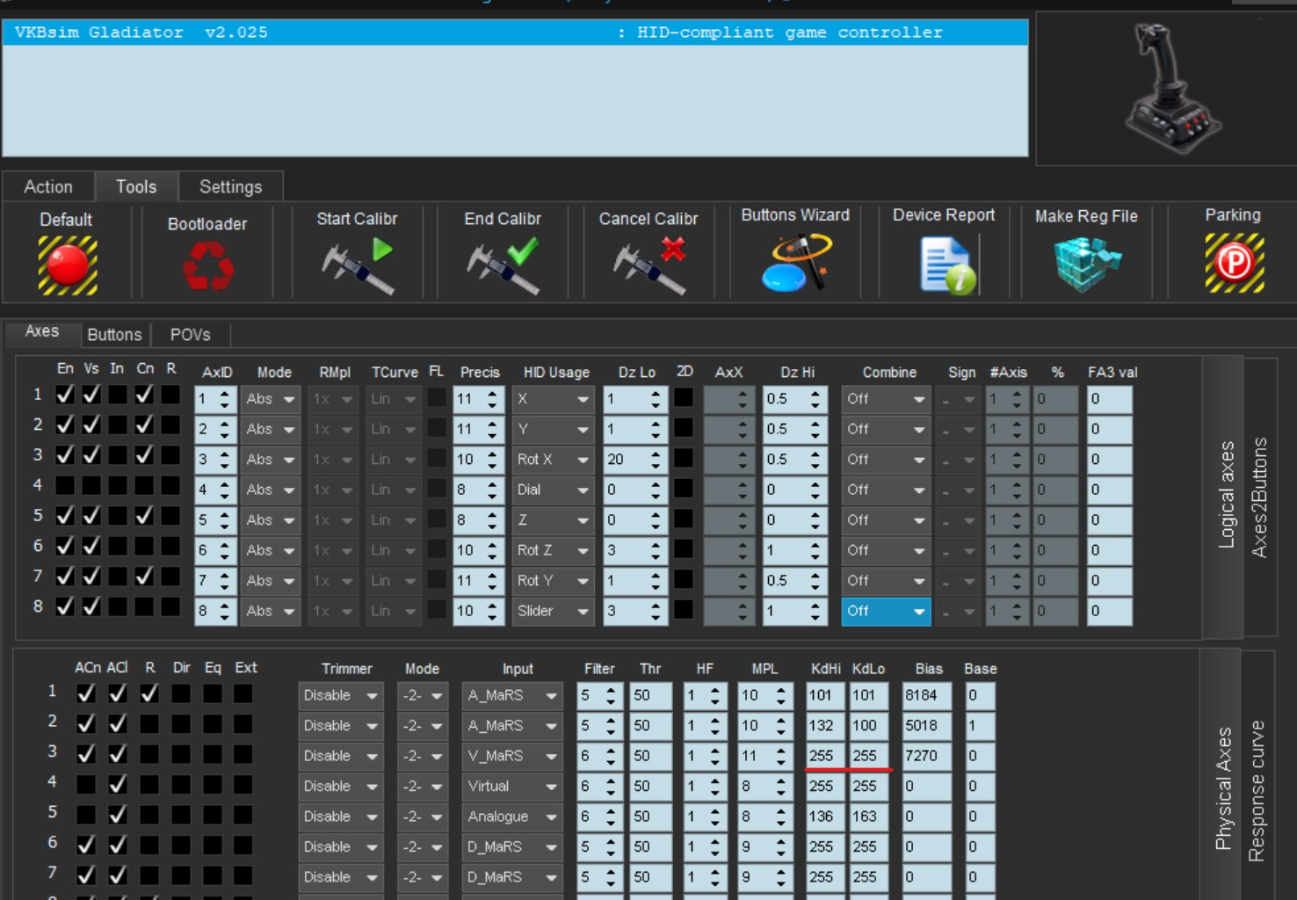Open HID Usage dropdown showing Rot X
Screen dimensions: 1297x900
point(553,460)
